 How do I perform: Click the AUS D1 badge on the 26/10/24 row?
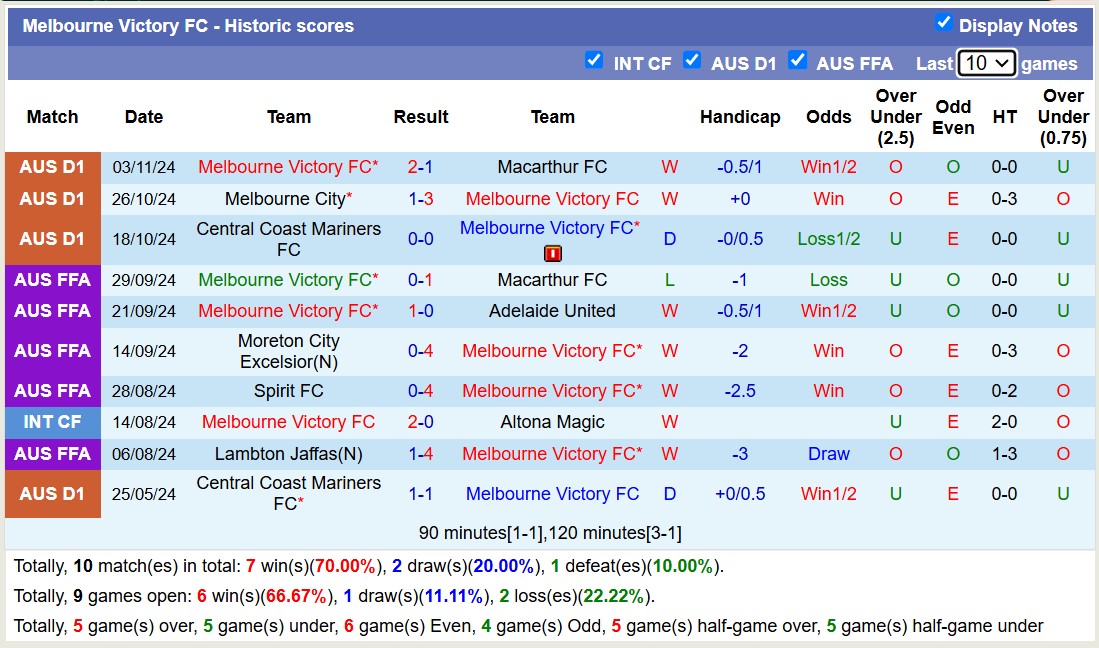tap(52, 198)
